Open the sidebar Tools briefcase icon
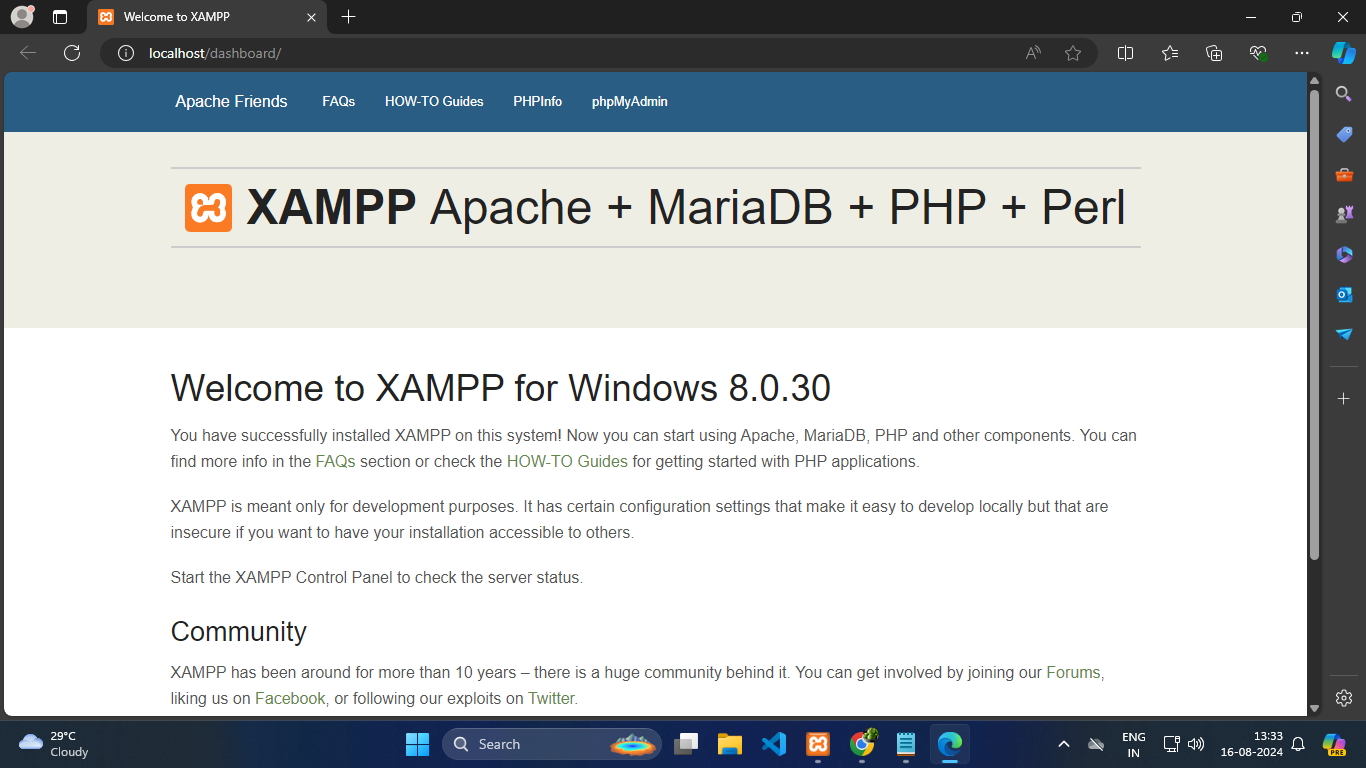The width and height of the screenshot is (1366, 768). point(1344,174)
